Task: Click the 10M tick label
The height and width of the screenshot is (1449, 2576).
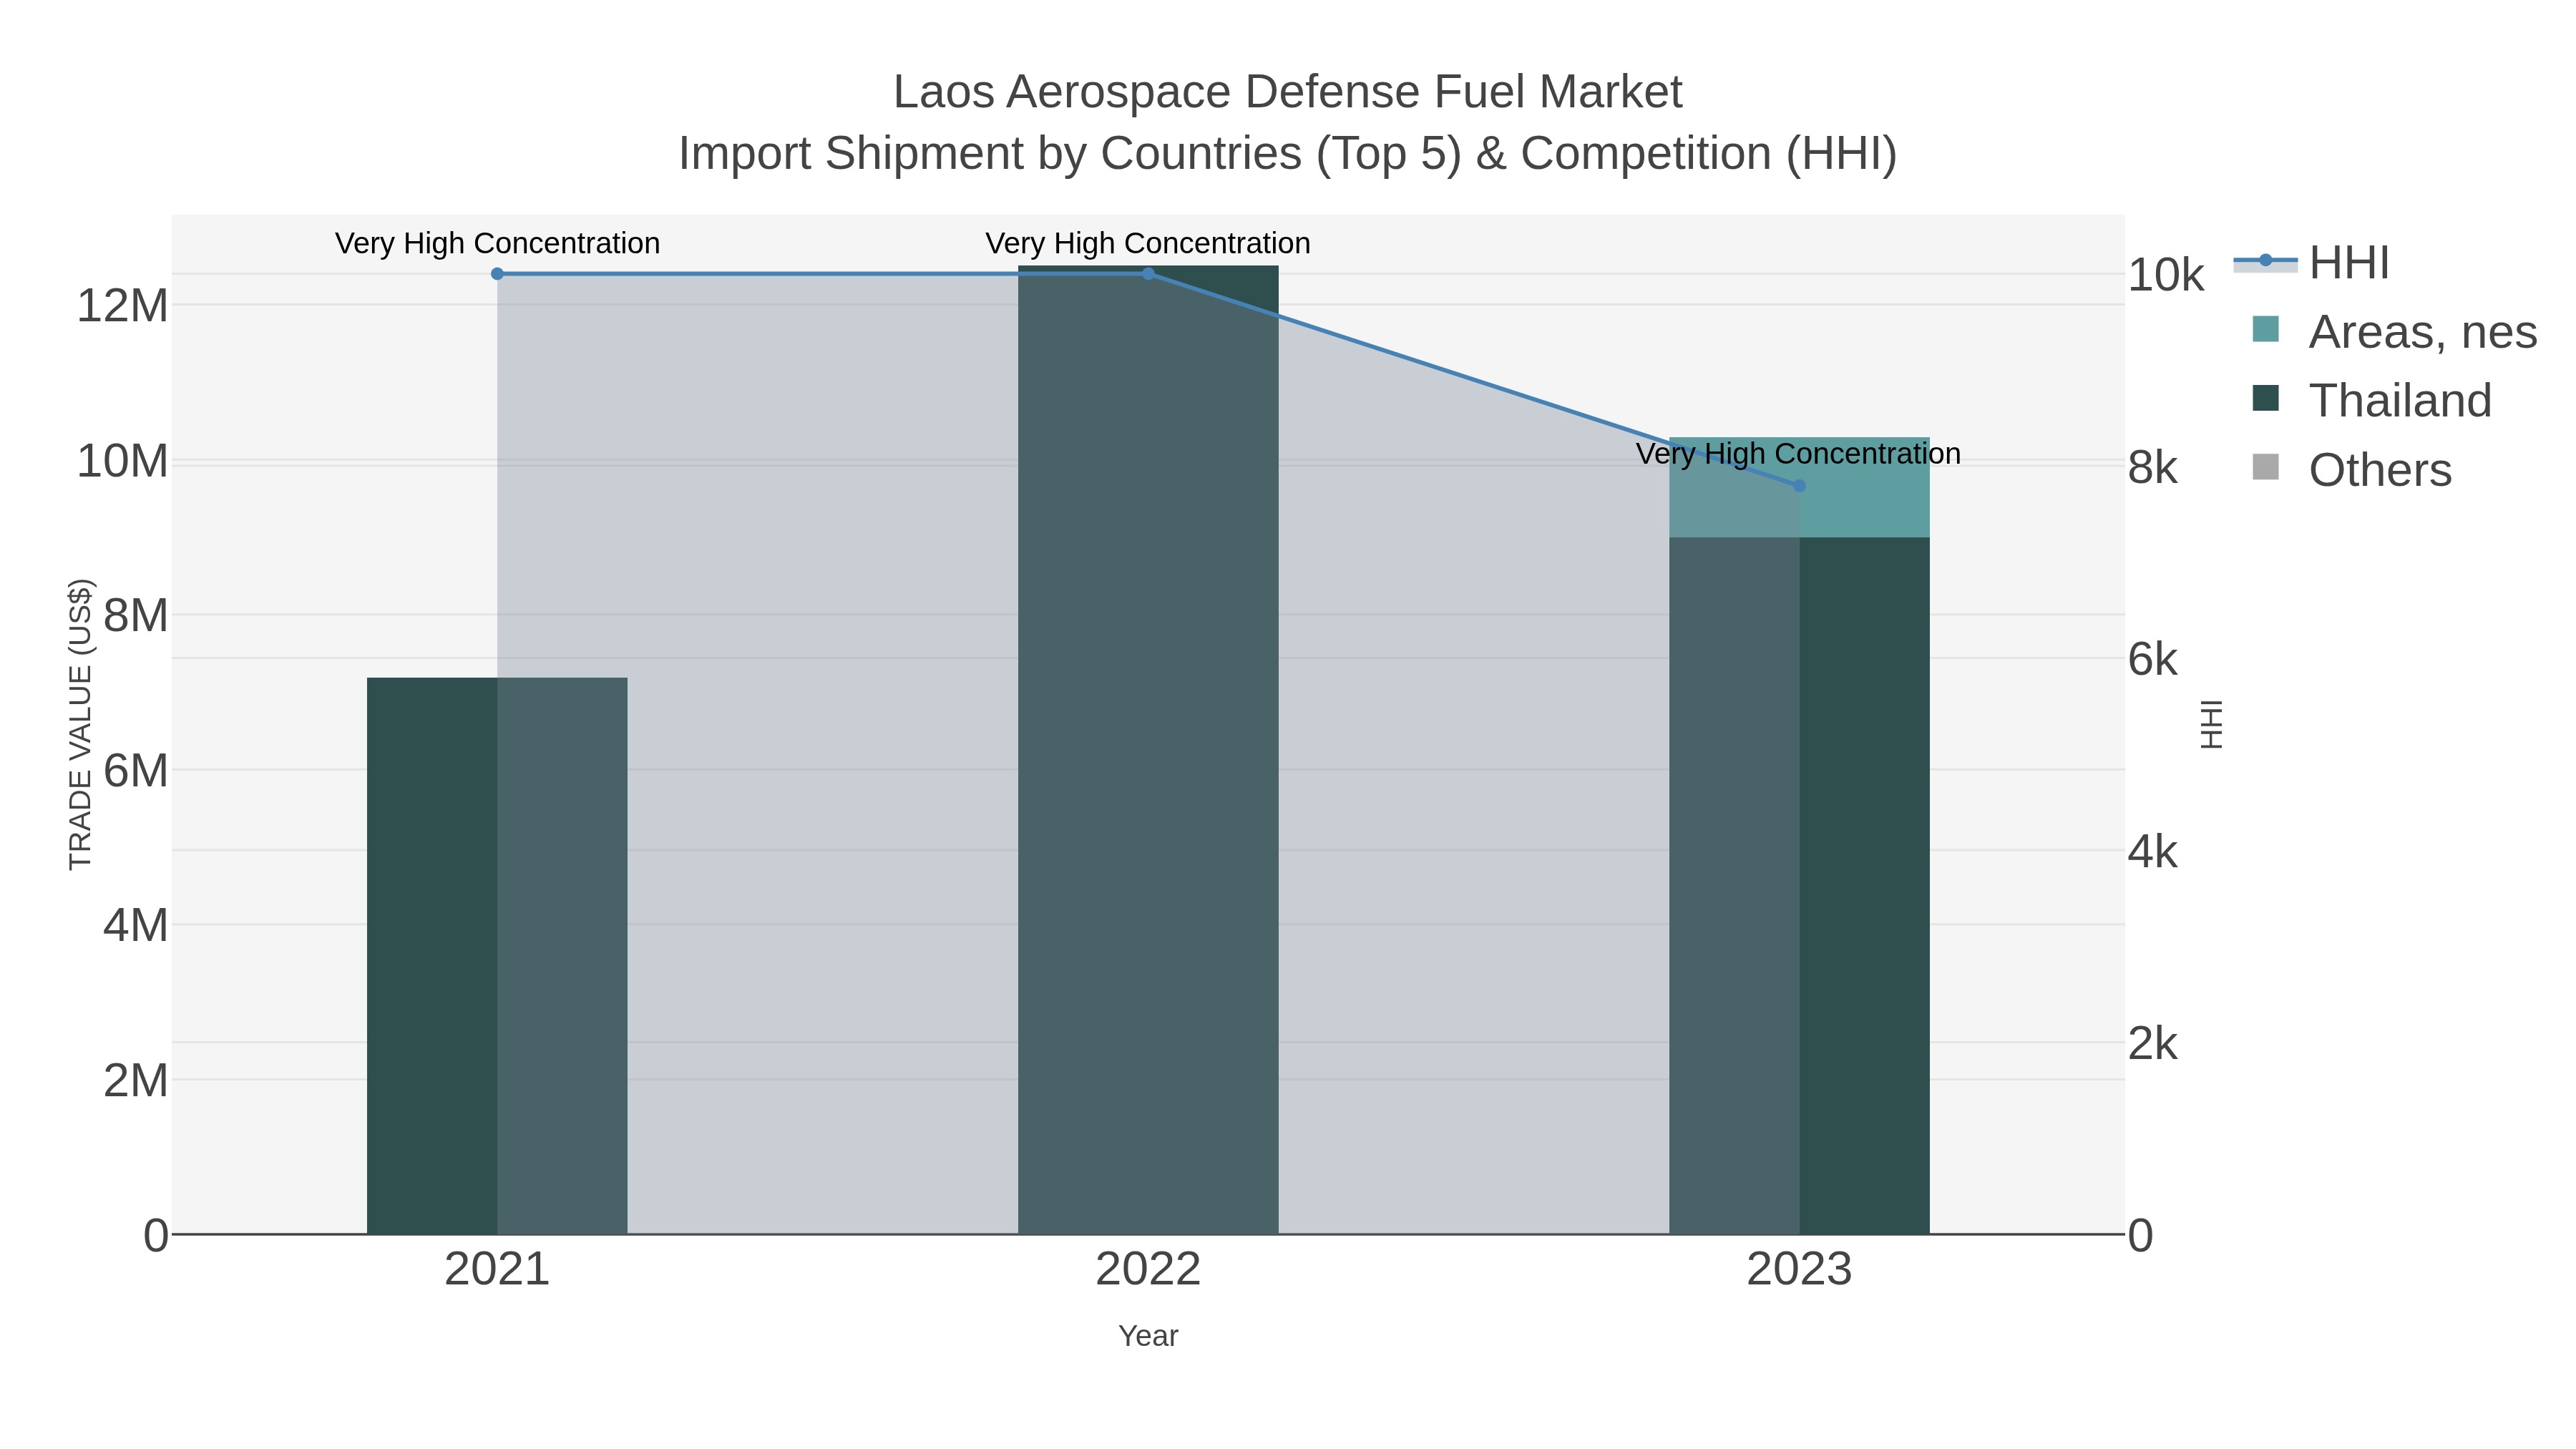Action: point(122,461)
